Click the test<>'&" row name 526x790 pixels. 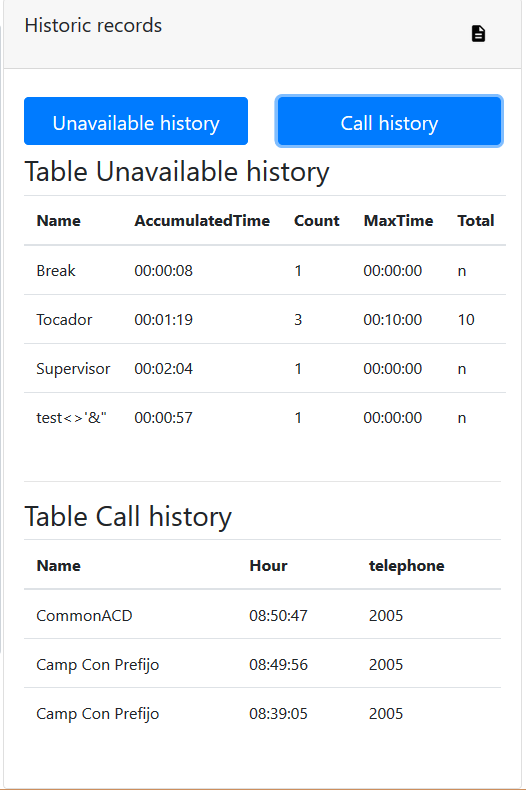tap(71, 417)
